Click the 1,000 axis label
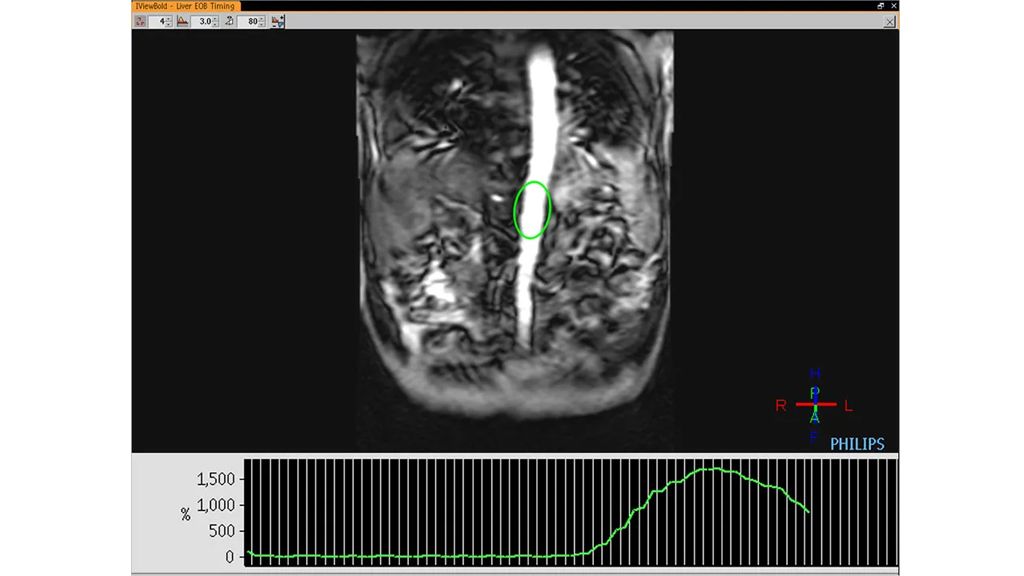Image resolution: width=1024 pixels, height=576 pixels. (x=216, y=505)
